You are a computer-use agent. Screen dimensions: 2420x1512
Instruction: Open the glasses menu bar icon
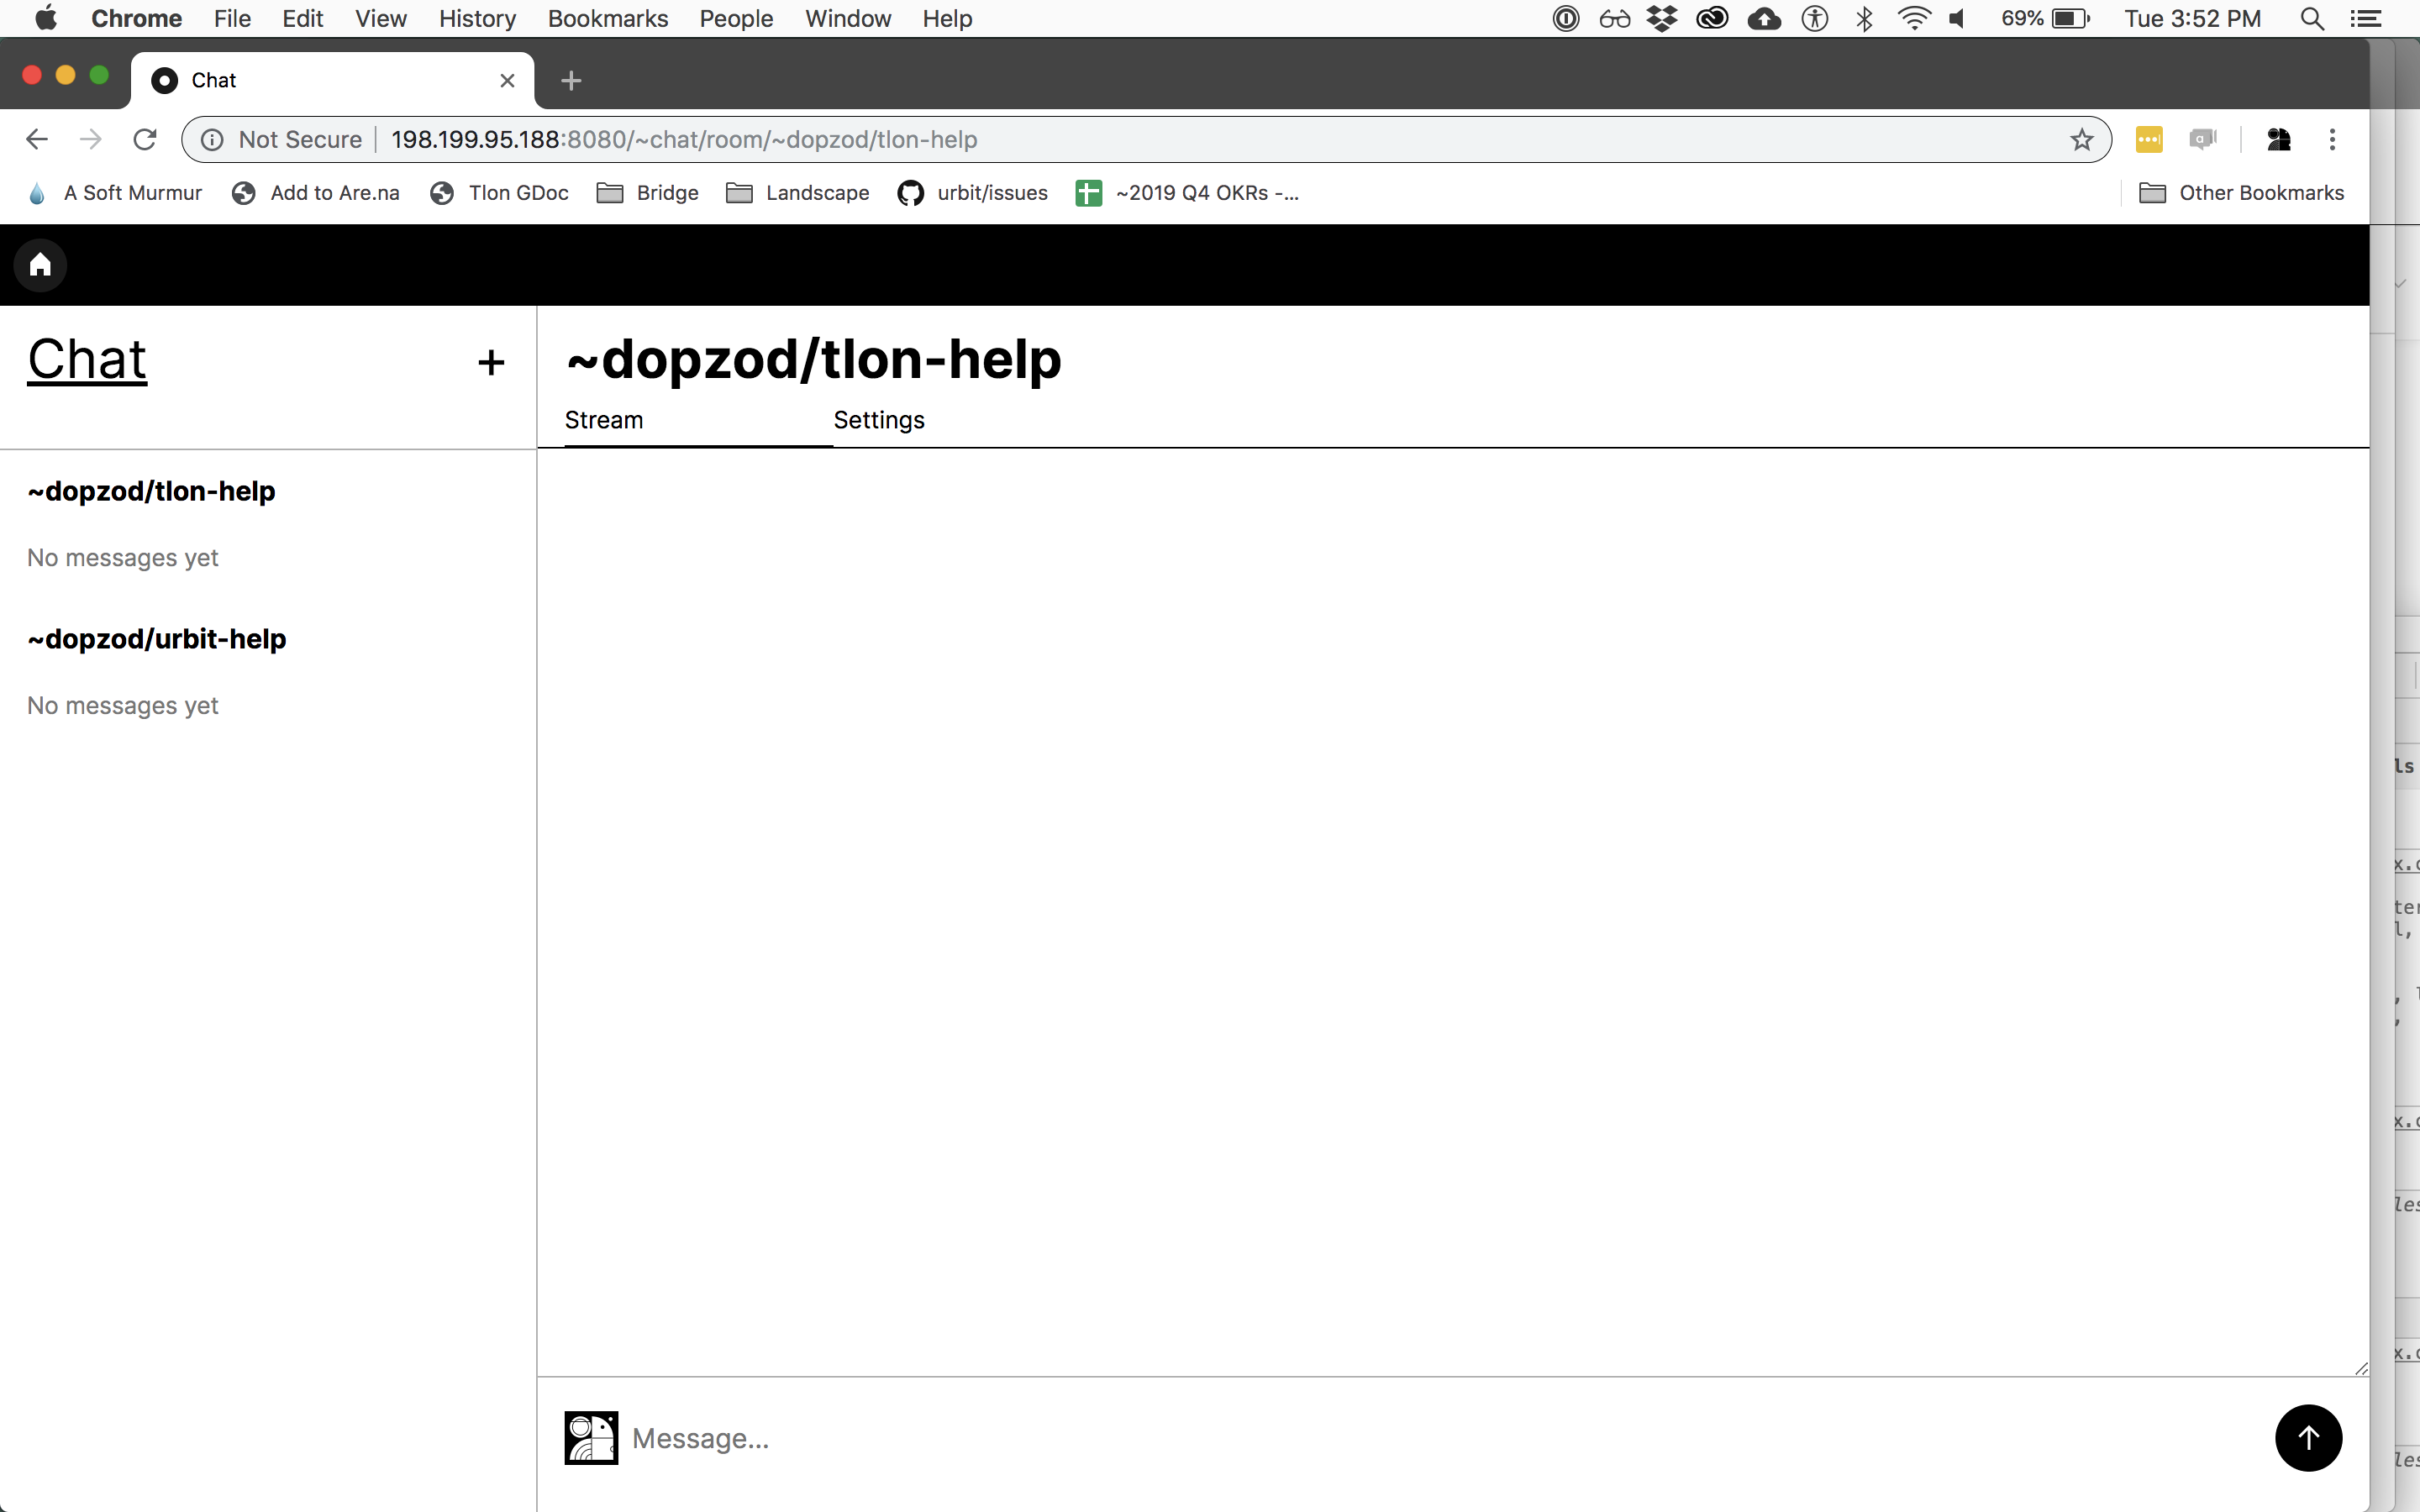click(1614, 18)
